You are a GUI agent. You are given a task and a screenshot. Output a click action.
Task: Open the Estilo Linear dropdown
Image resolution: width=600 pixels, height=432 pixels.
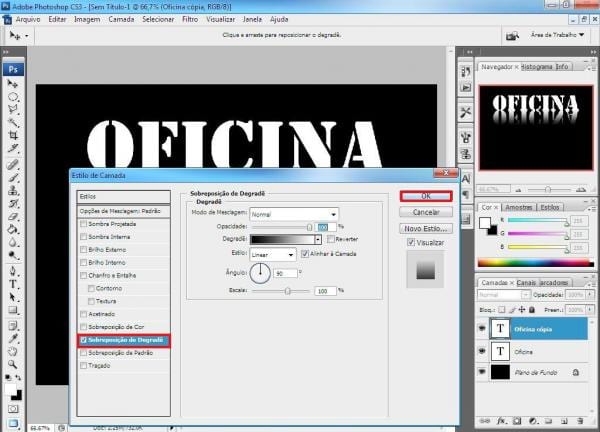point(273,254)
